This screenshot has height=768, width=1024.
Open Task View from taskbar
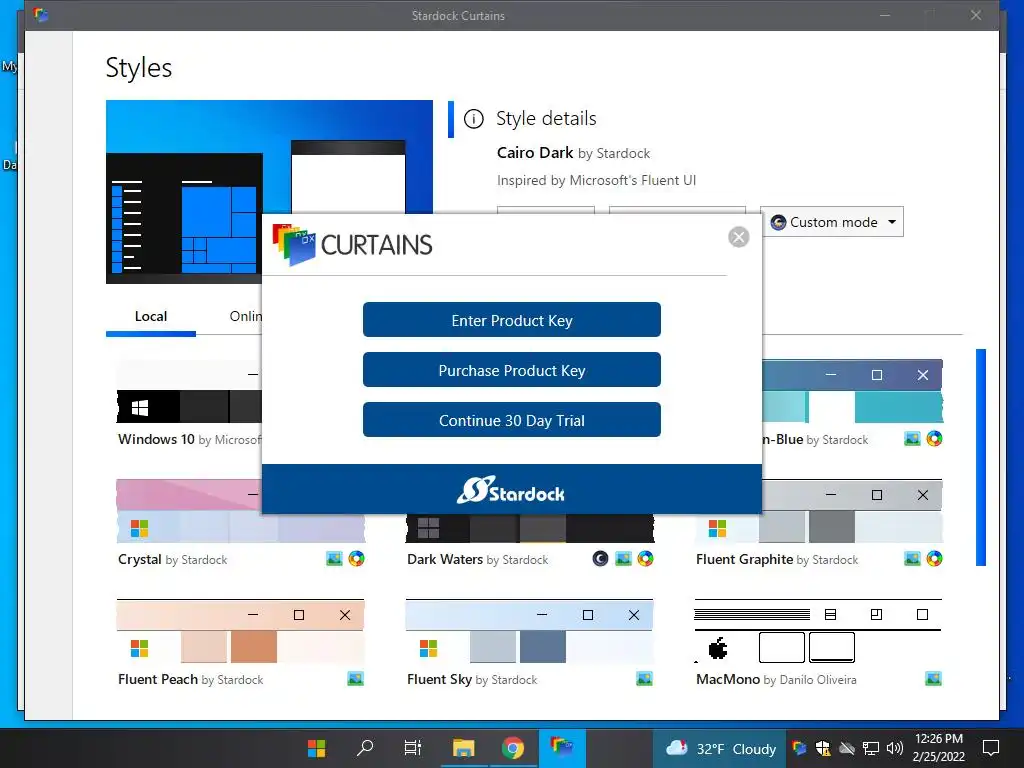(x=413, y=748)
